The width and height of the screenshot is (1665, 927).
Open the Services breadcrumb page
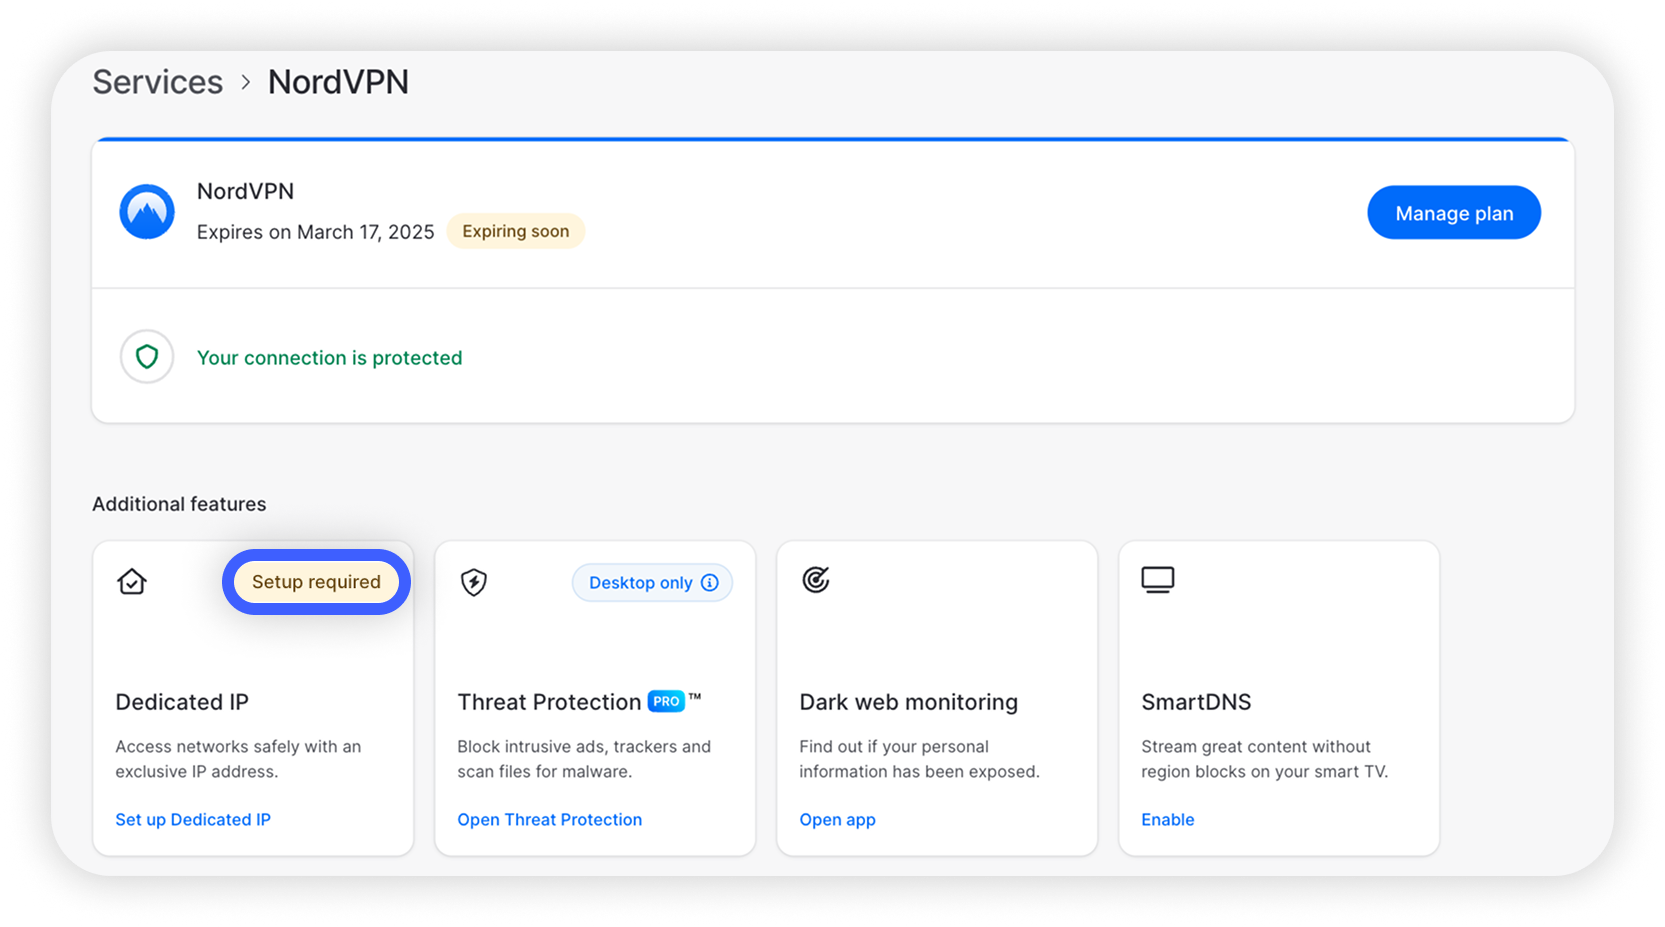(x=157, y=82)
